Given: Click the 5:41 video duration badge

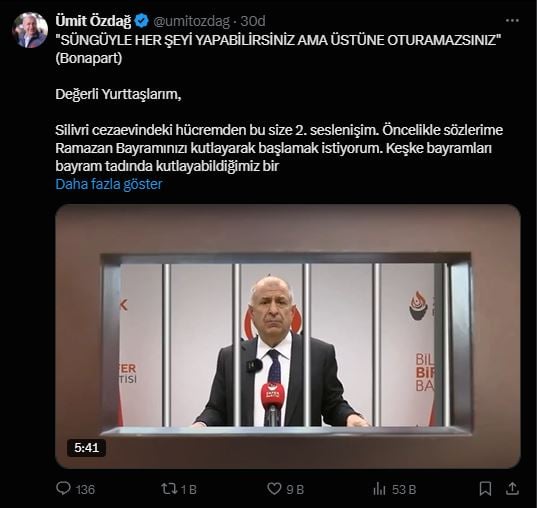Looking at the screenshot, I should (x=87, y=448).
